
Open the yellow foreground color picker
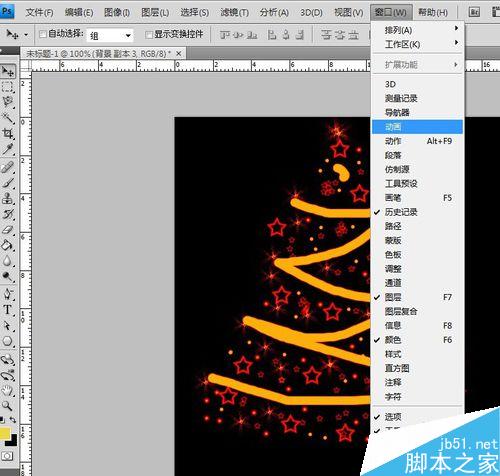5,433
